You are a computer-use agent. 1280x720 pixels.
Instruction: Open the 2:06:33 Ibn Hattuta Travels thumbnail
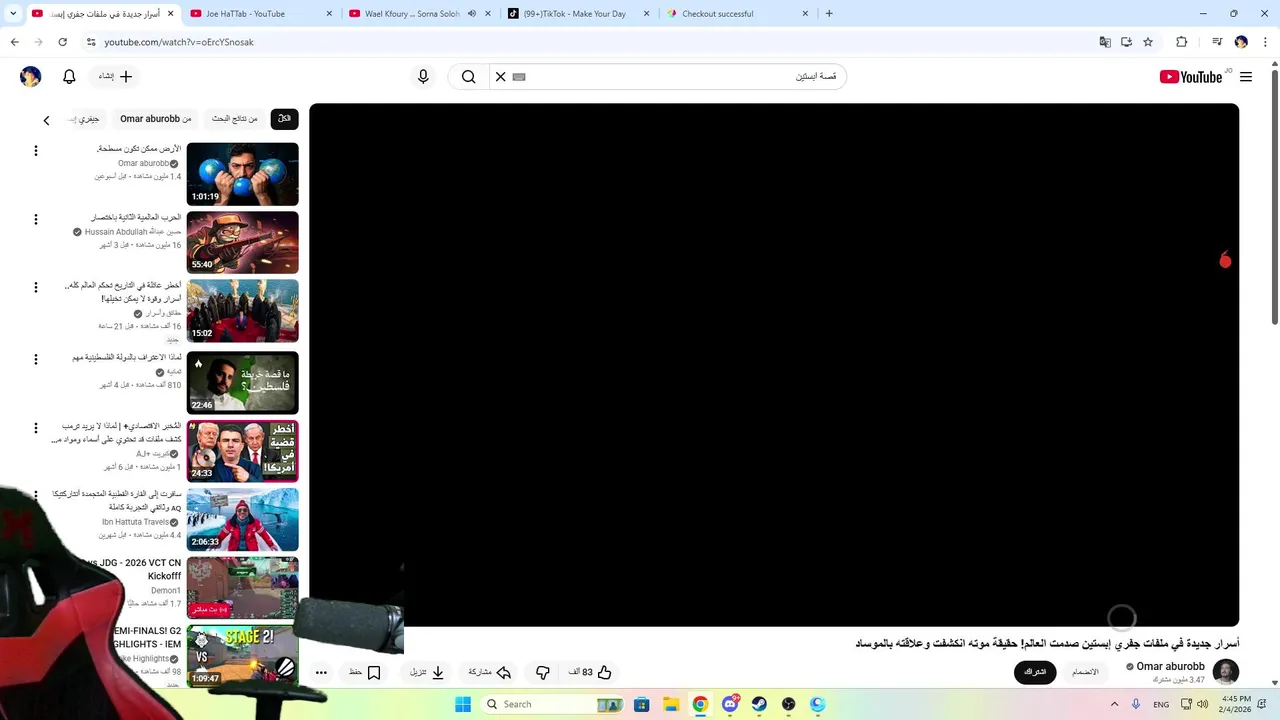click(x=242, y=519)
